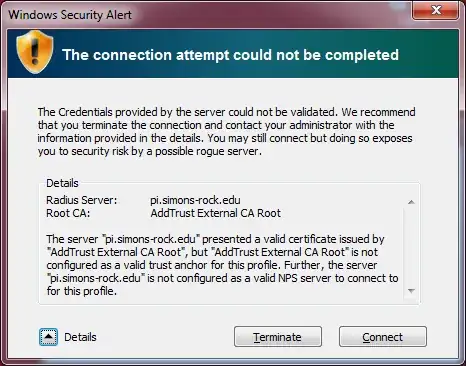Click the Windows Security Alert title text
The image size is (466, 366).
(x=70, y=15)
